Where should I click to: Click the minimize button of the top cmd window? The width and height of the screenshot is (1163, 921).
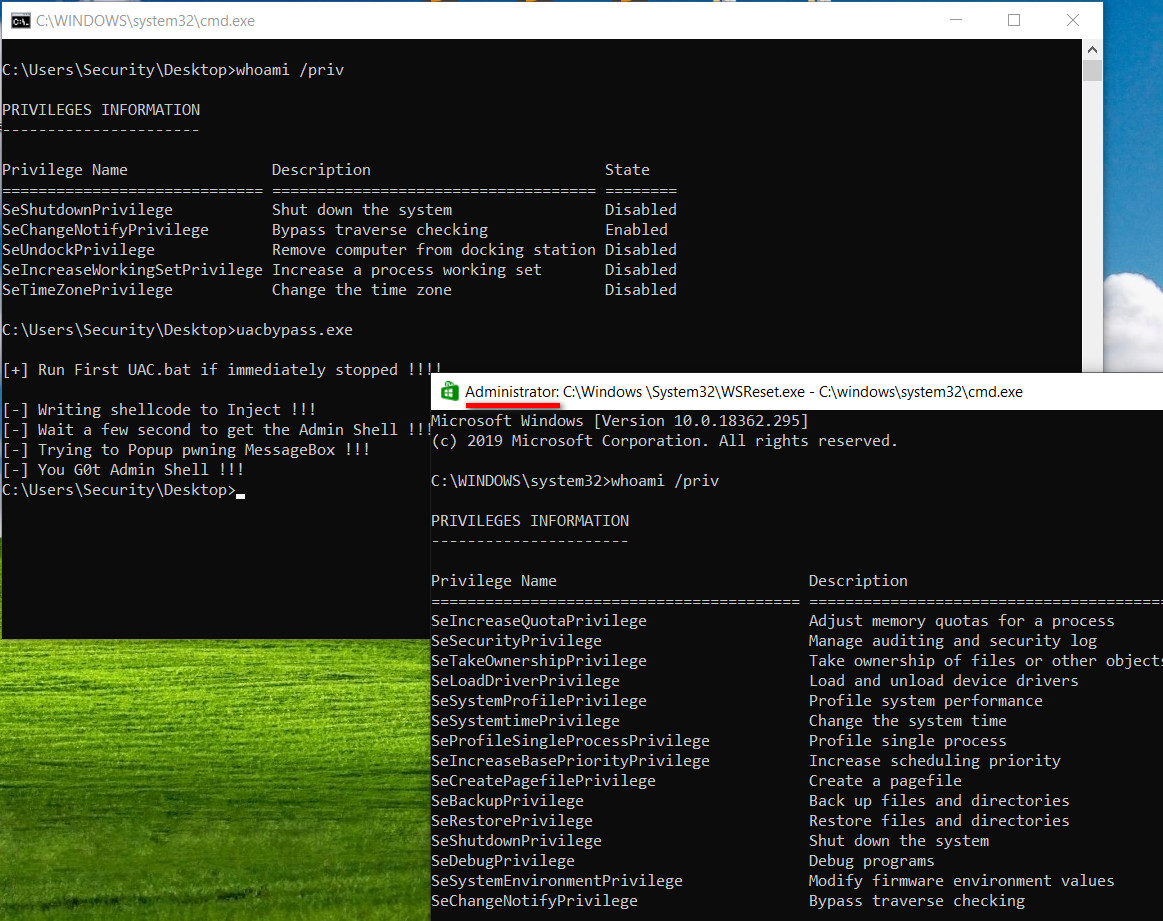tap(955, 20)
